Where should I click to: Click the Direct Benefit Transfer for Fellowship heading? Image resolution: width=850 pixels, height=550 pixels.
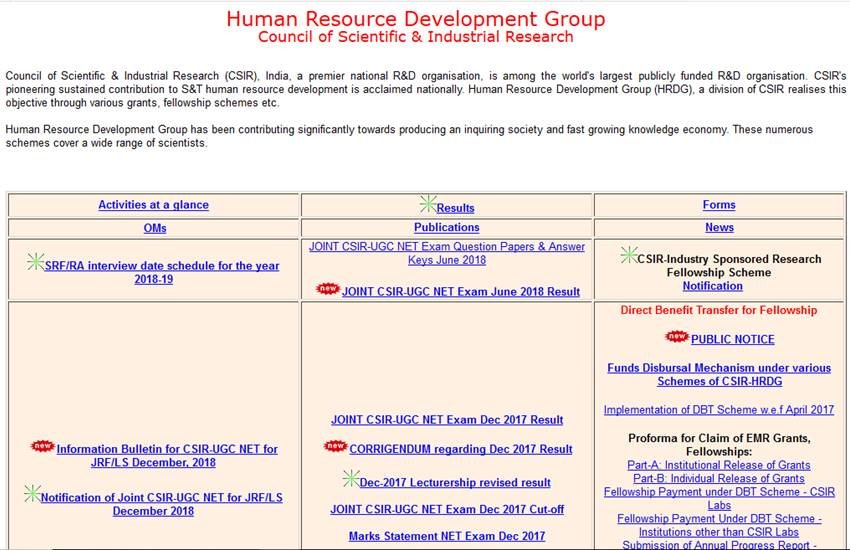pyautogui.click(x=719, y=310)
